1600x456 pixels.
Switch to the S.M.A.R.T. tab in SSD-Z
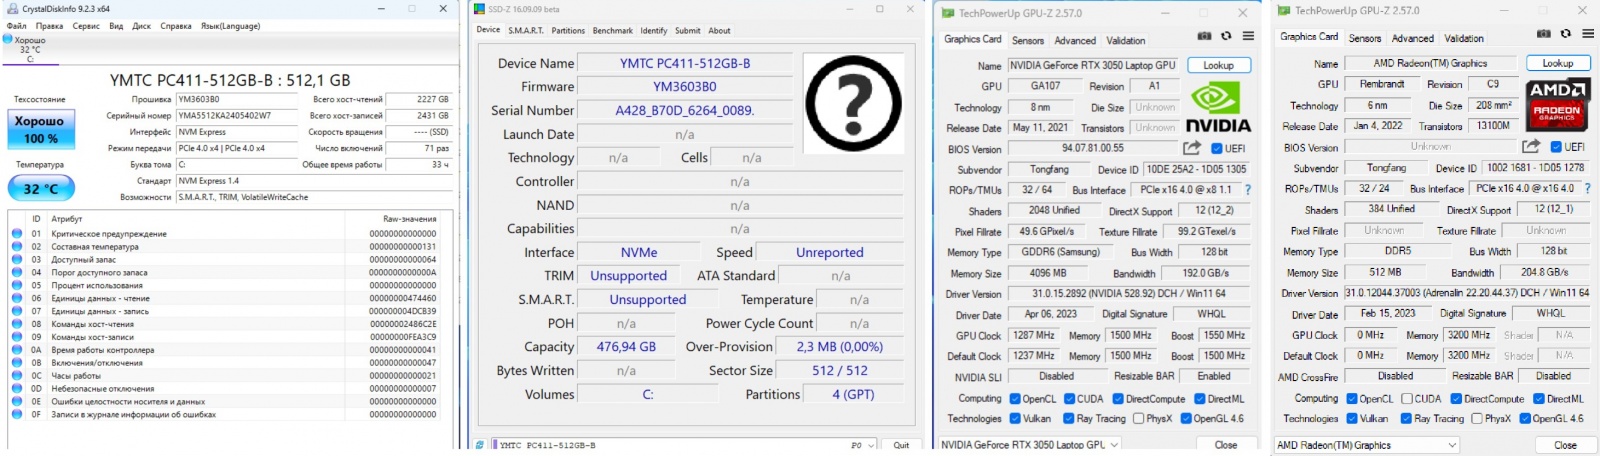[x=526, y=31]
